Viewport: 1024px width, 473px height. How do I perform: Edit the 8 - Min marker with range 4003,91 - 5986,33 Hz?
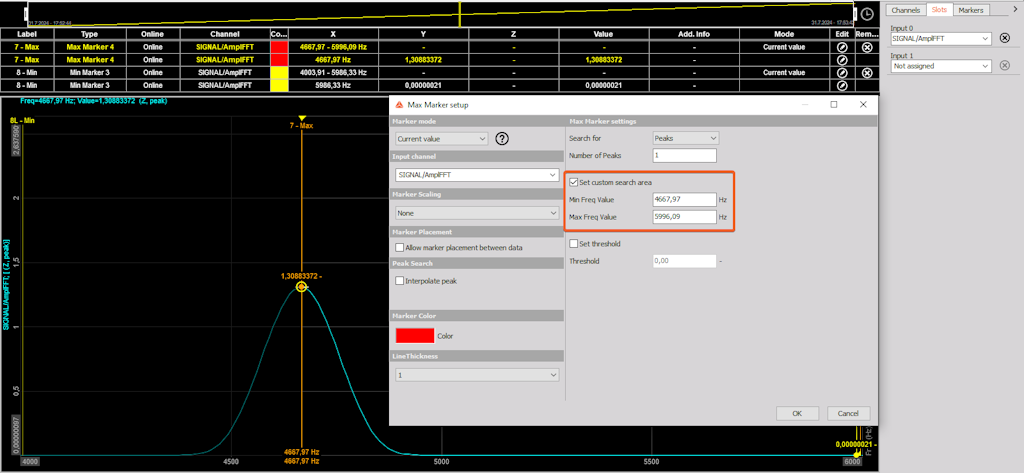pos(842,73)
